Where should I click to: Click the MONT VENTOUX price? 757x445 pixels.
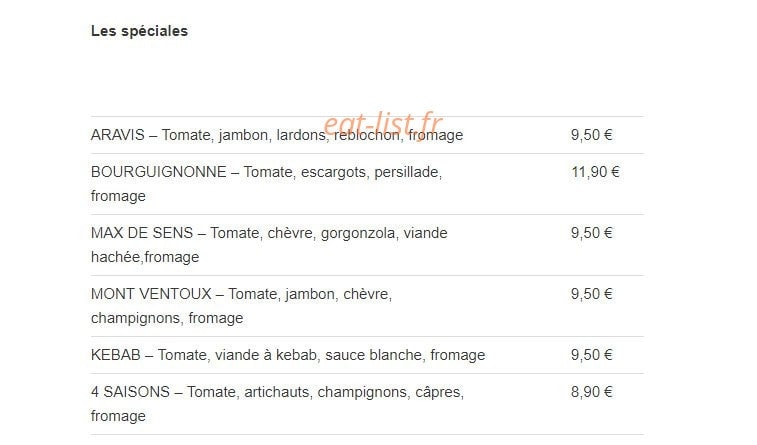pos(591,294)
